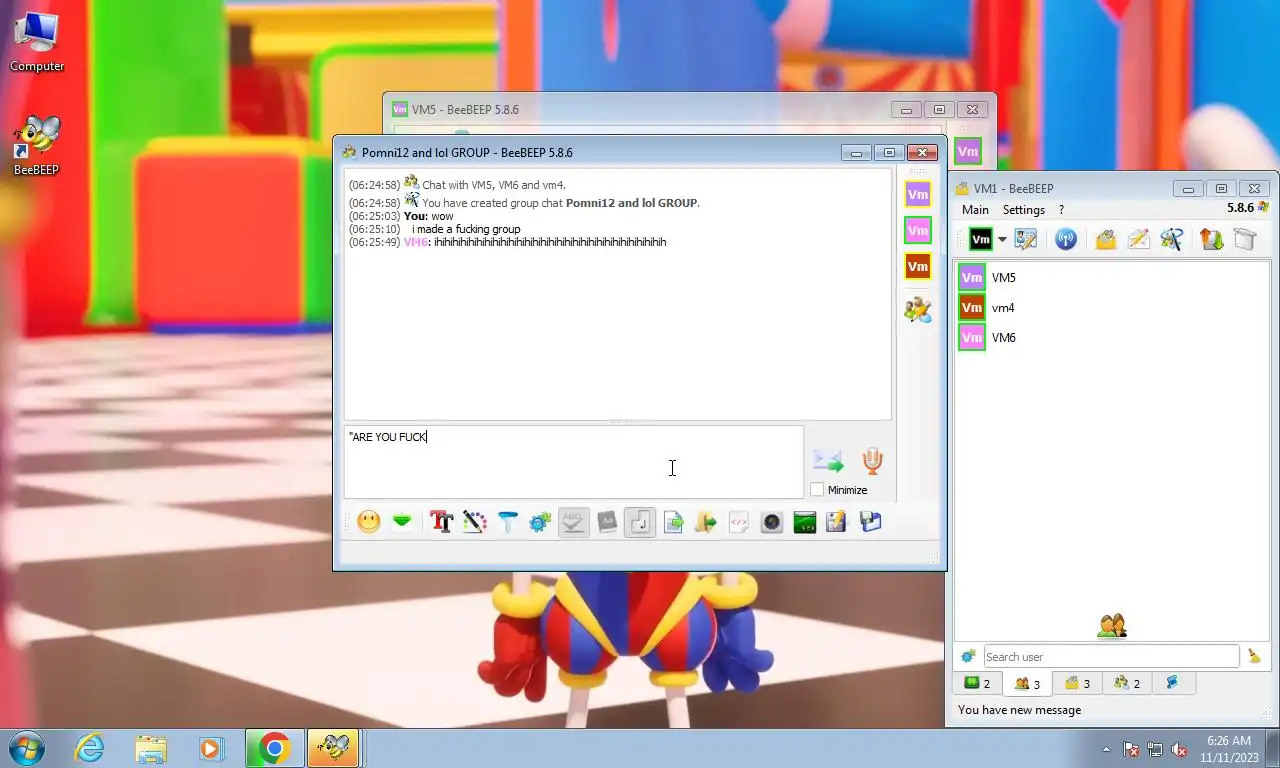
Task: Click the 5.8.6 version label in VM1 window
Action: pos(1240,208)
